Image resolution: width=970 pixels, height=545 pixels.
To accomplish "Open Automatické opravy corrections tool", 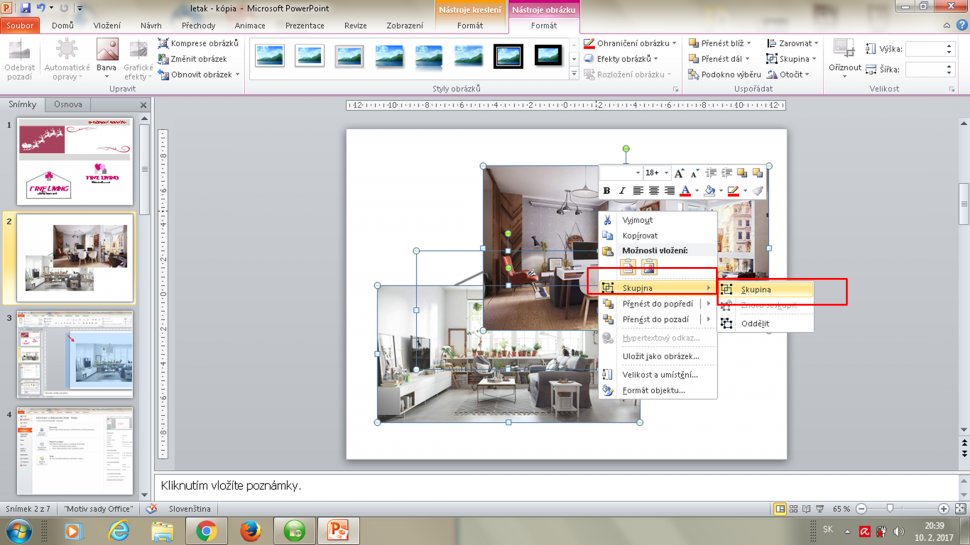I will (x=67, y=59).
